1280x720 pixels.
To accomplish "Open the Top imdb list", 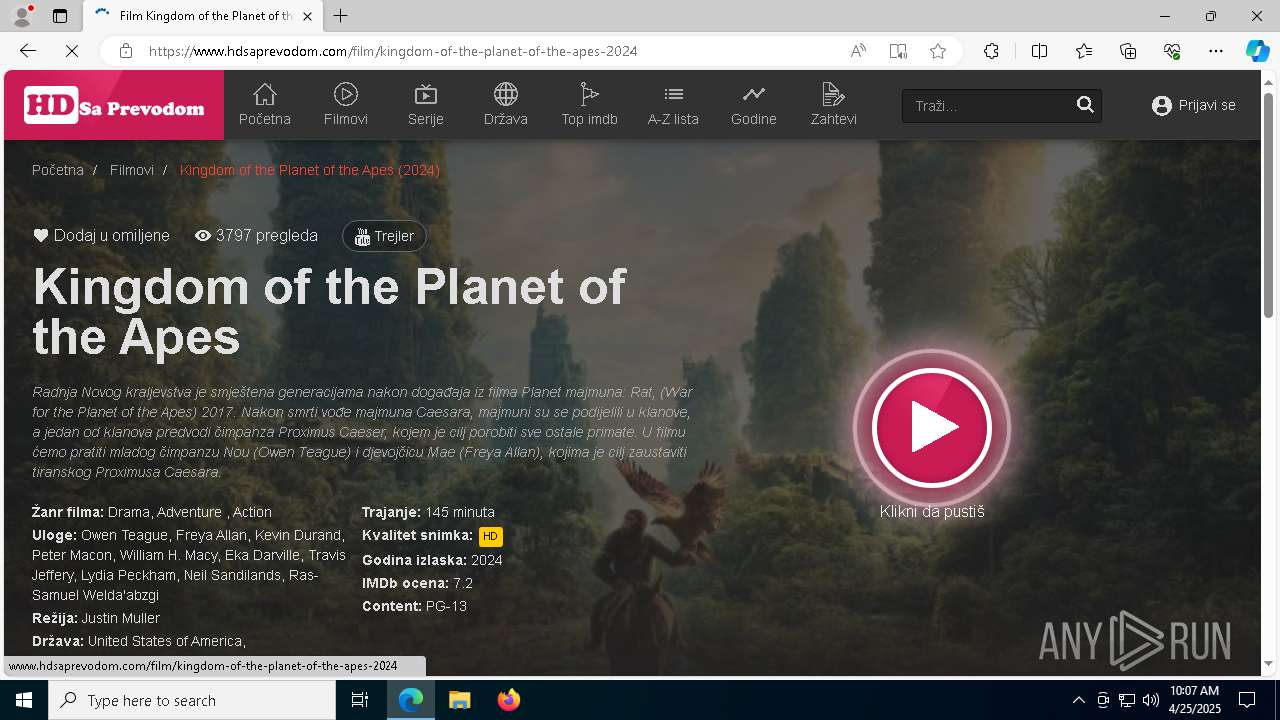I will pyautogui.click(x=589, y=105).
